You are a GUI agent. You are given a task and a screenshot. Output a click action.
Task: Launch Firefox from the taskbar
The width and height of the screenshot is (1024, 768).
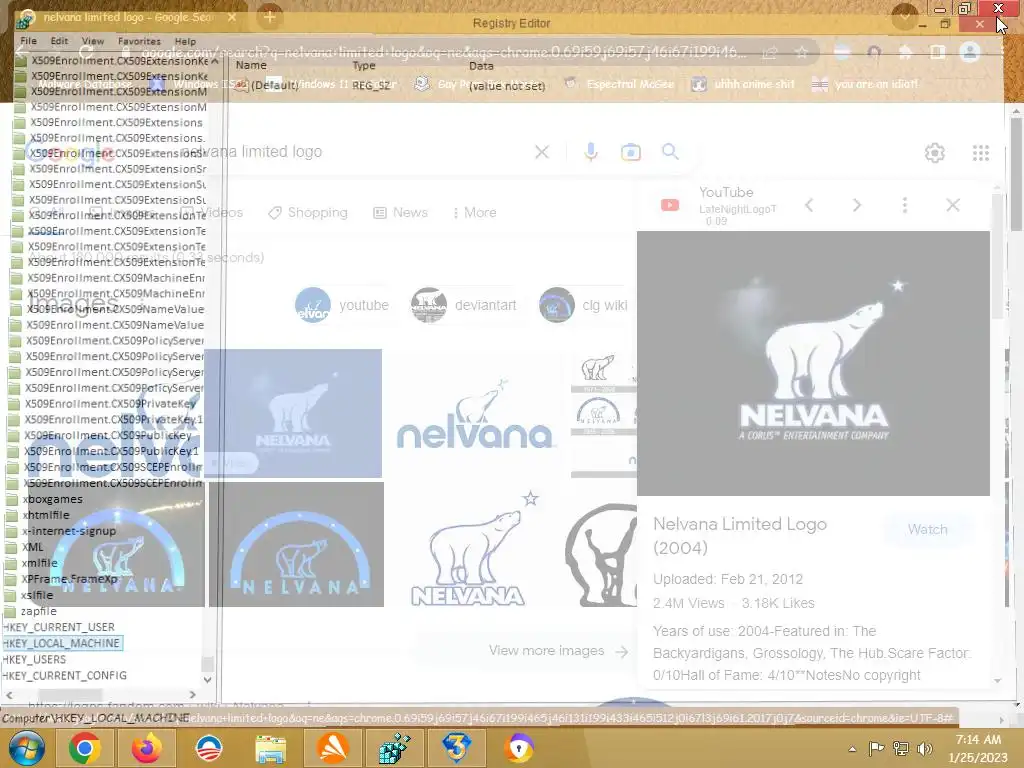(x=146, y=748)
